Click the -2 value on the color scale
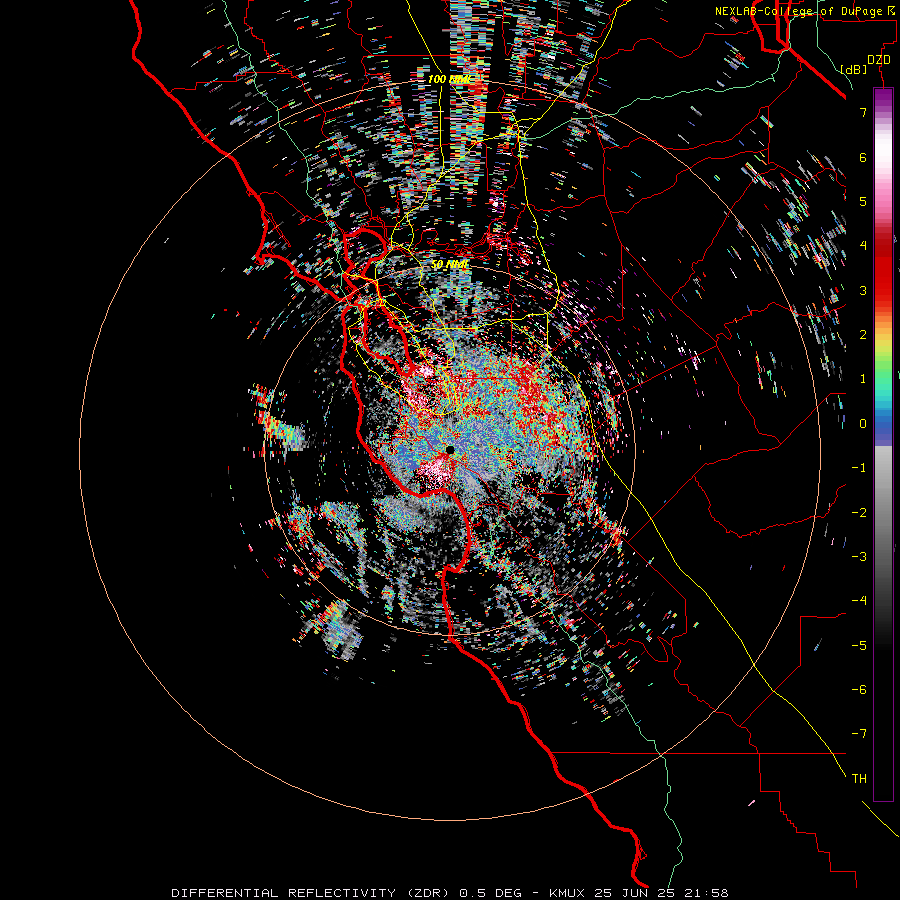The image size is (900, 900). (859, 513)
